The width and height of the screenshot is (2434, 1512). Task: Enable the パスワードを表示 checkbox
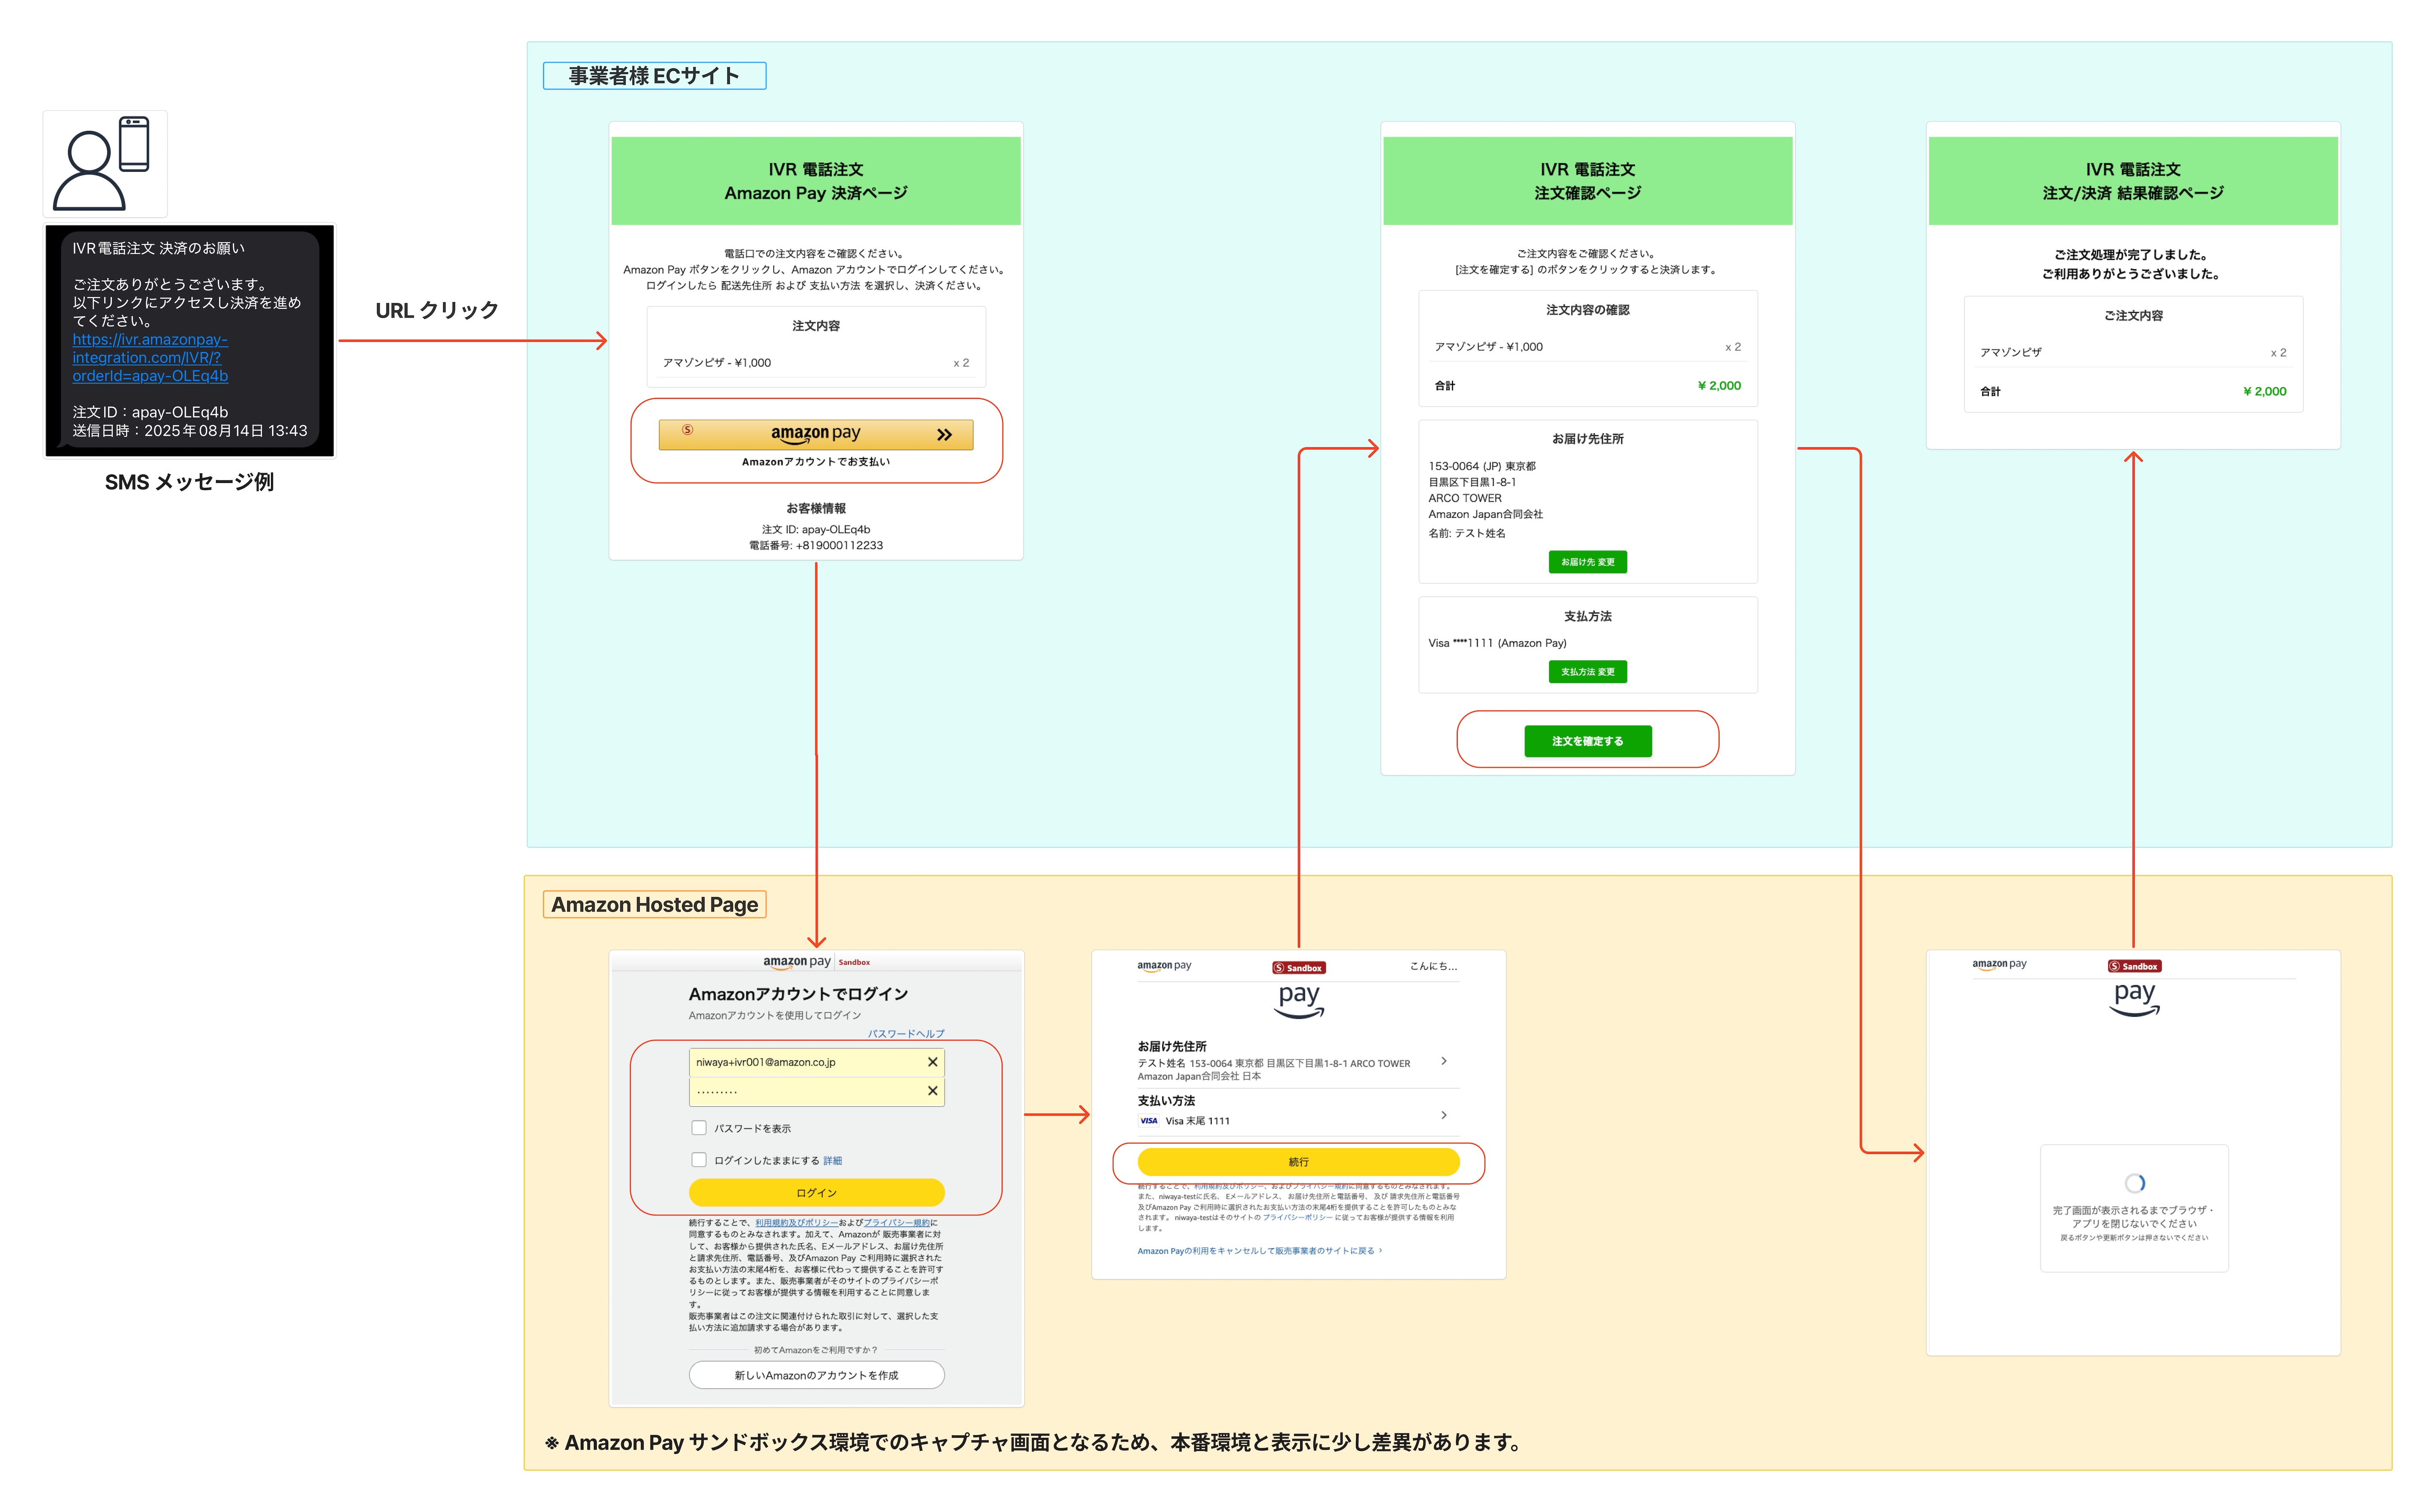pos(699,1128)
